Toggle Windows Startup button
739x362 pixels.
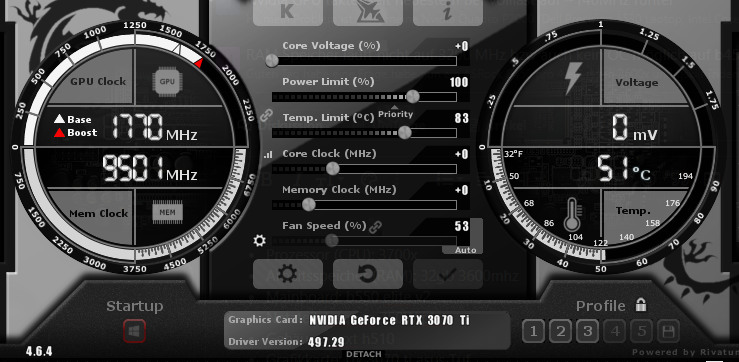pos(134,332)
